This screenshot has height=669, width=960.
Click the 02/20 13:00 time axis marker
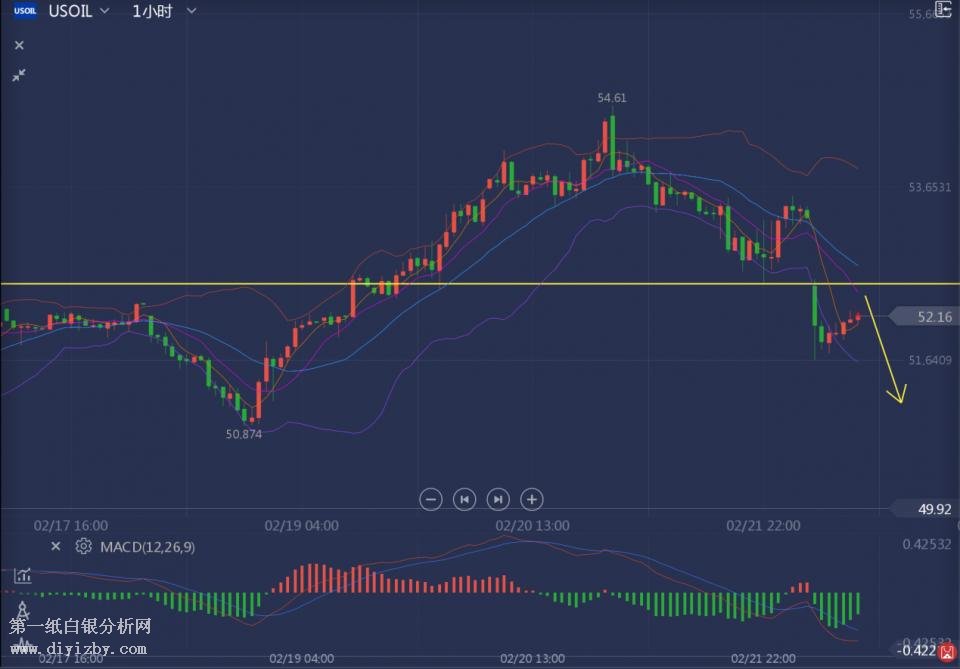(x=532, y=525)
